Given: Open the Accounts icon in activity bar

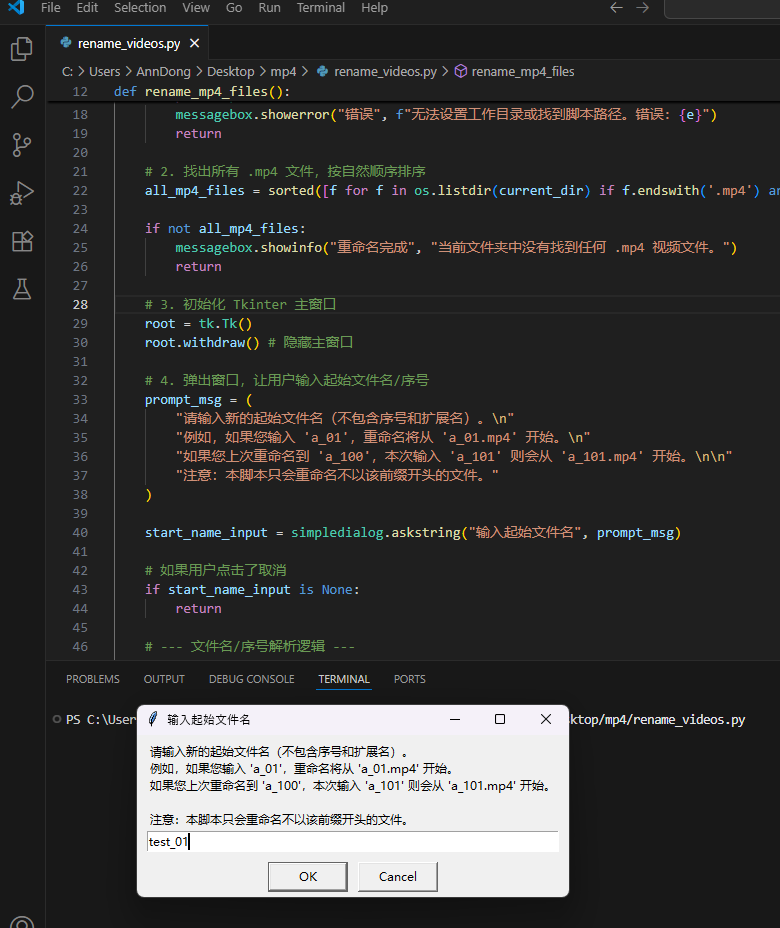Looking at the screenshot, I should 22,922.
